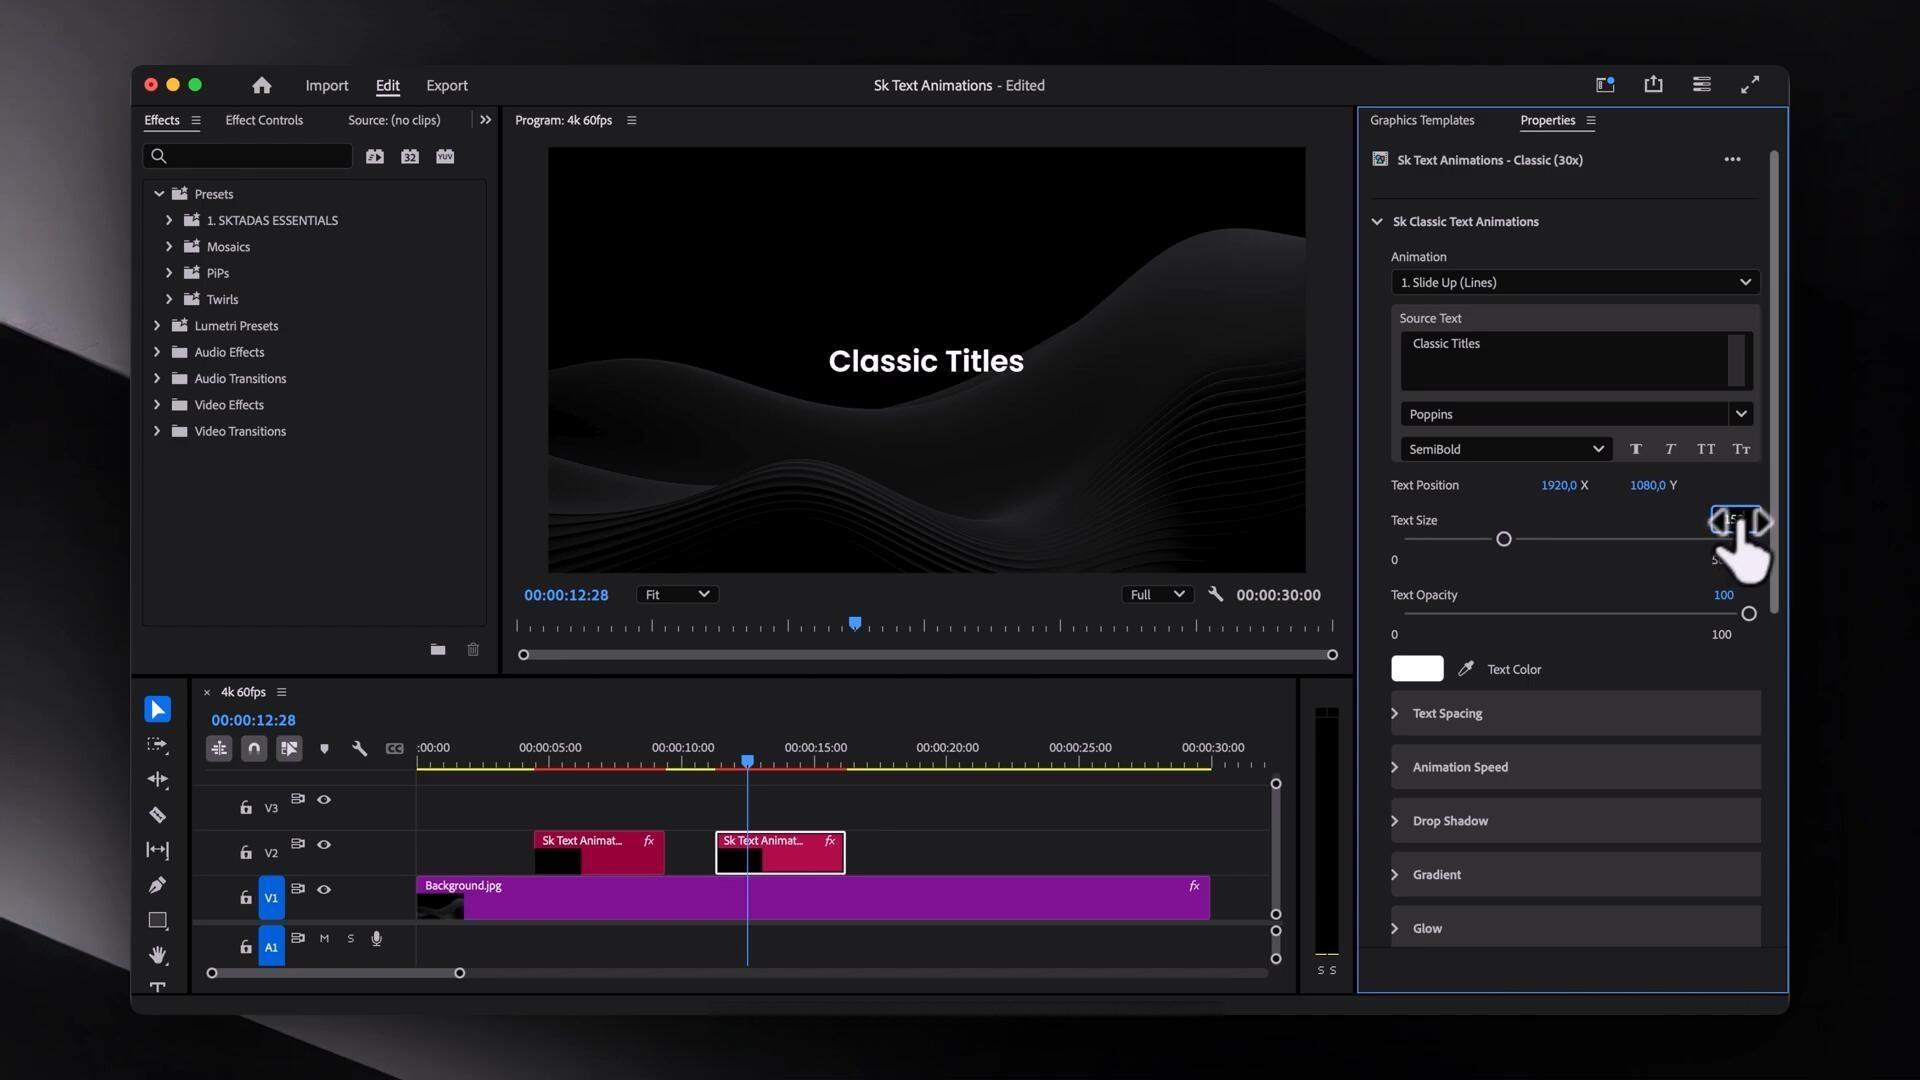Open the Export tab
Screen dimensions: 1920x1080
click(x=446, y=86)
